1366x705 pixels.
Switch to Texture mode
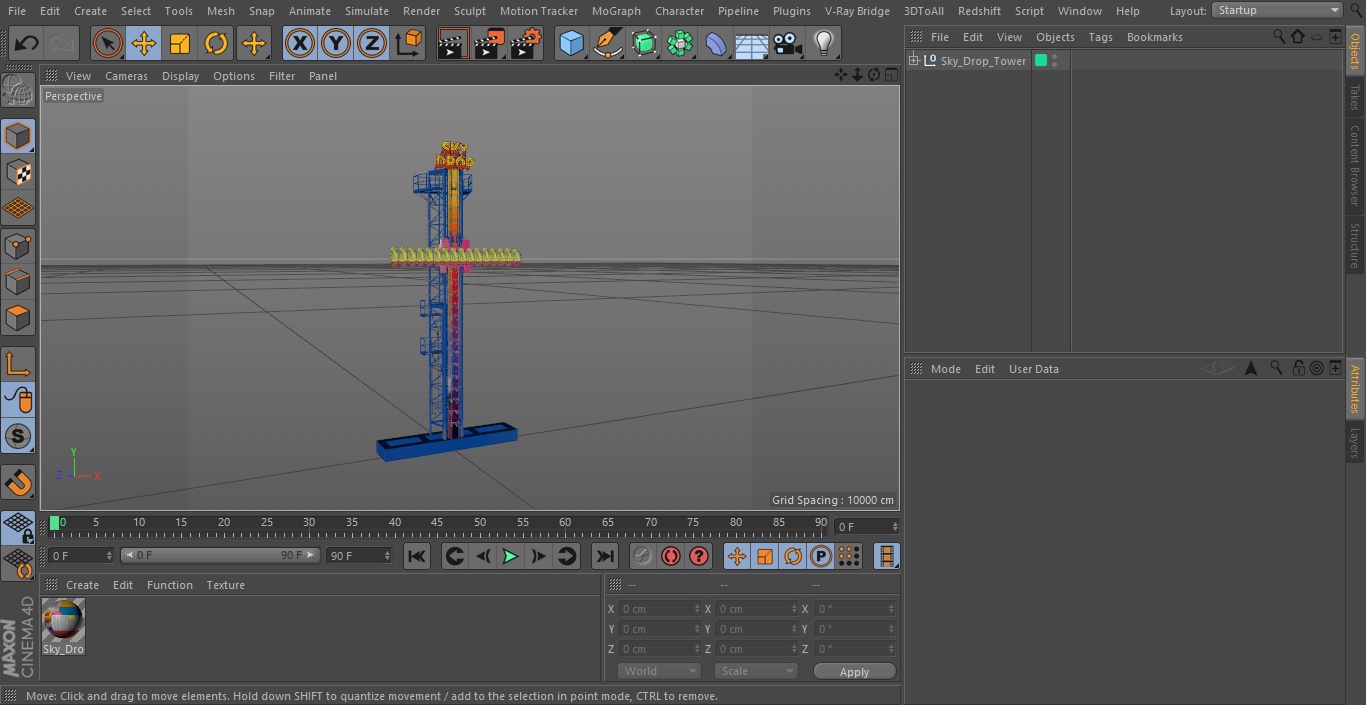(x=18, y=173)
